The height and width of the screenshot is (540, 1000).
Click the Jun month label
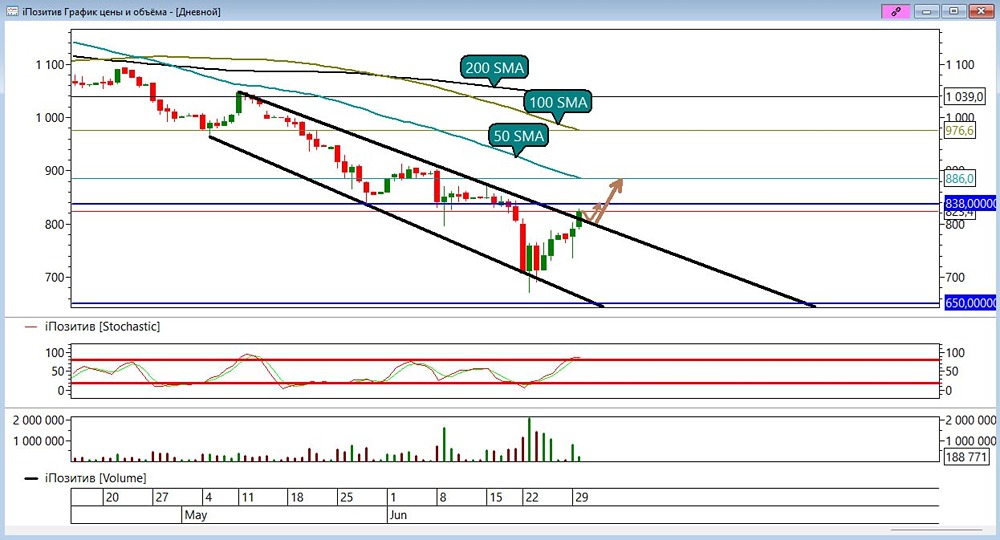click(398, 514)
